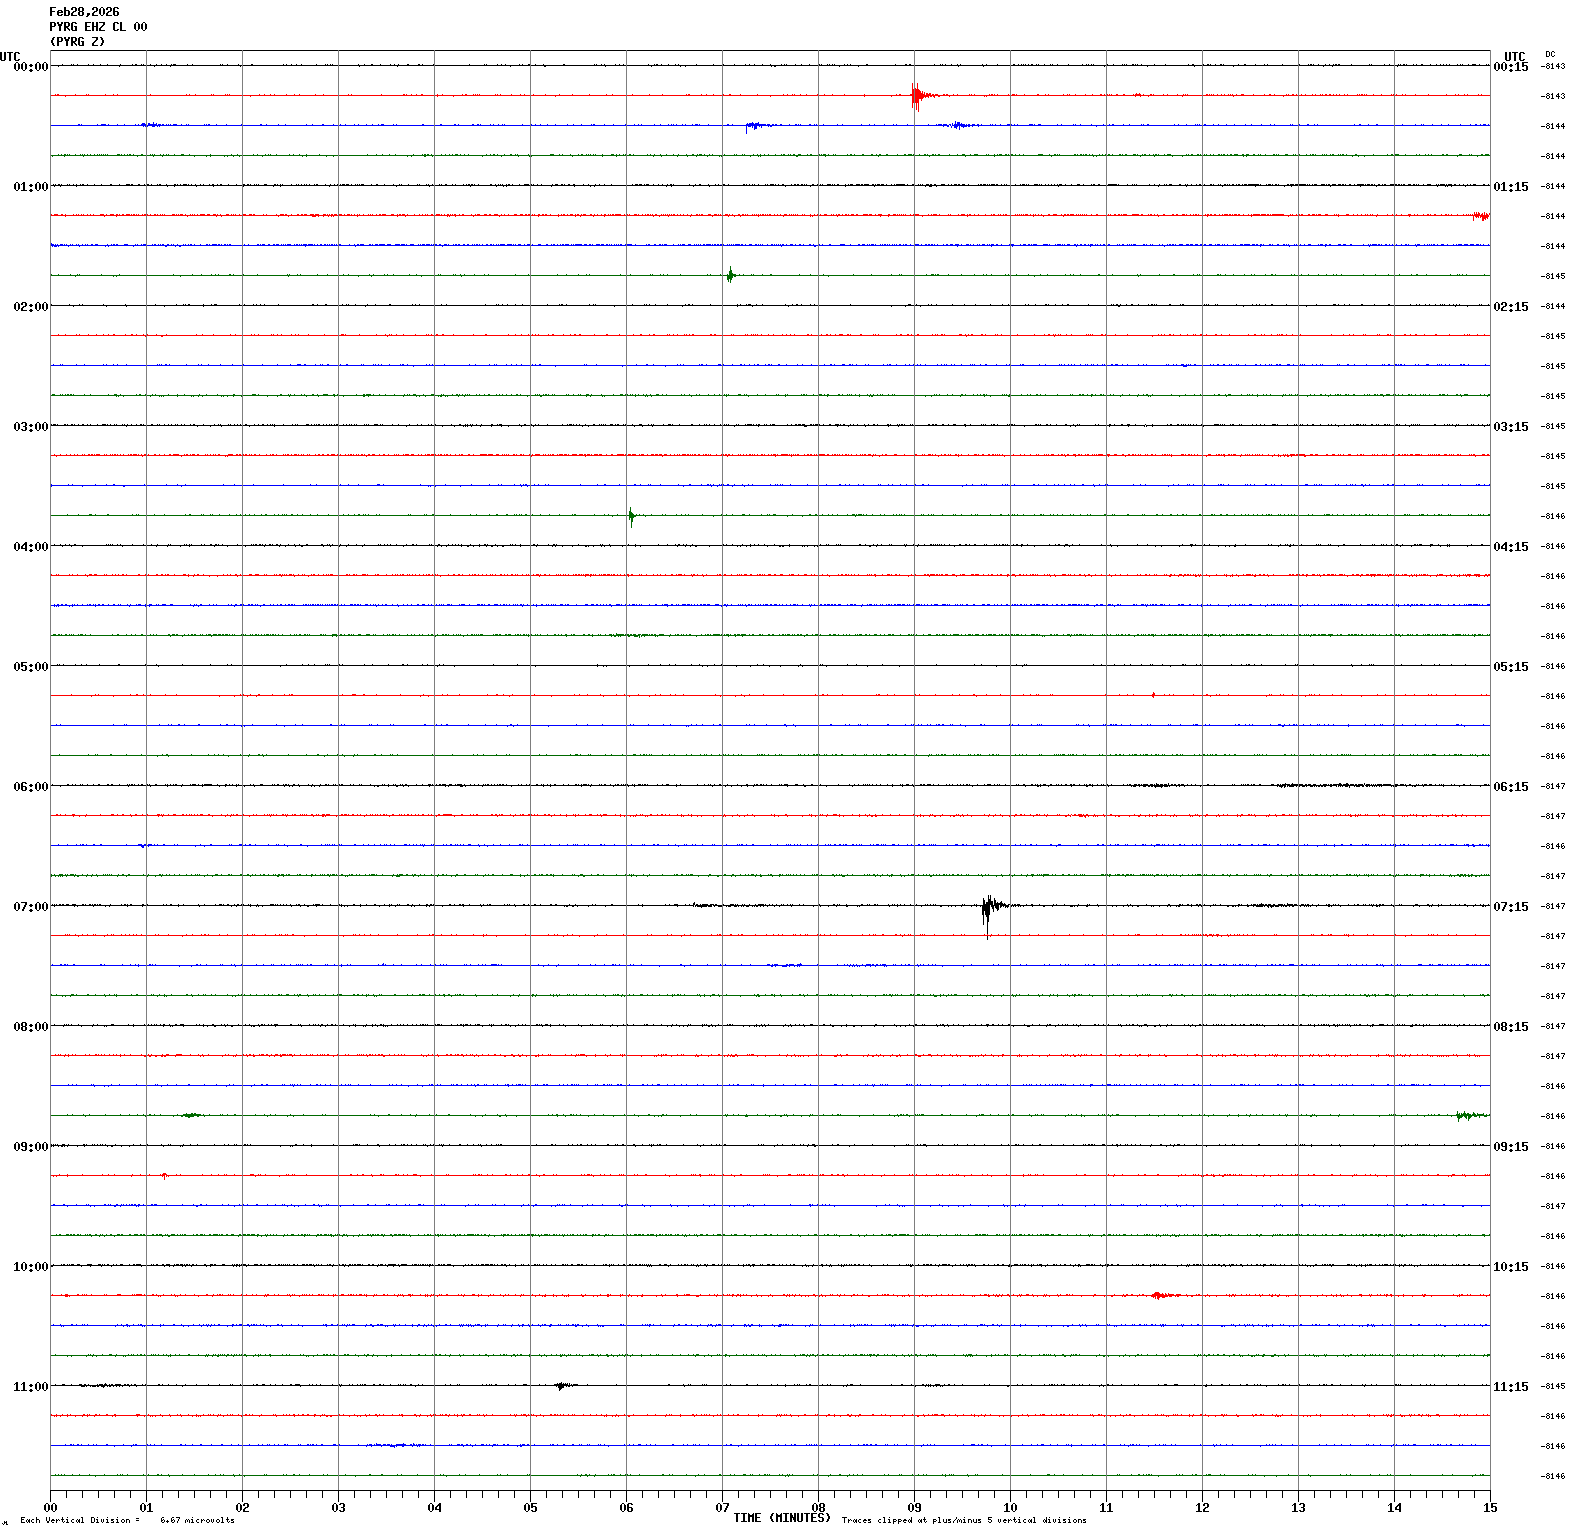Click the red event on the 10:15 trace

pos(1160,1295)
